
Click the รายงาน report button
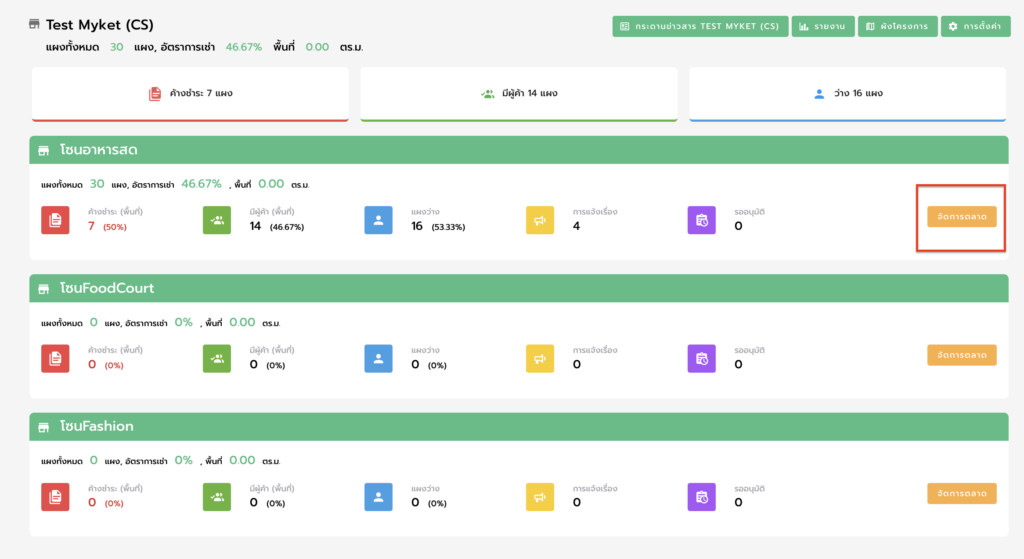coord(822,27)
